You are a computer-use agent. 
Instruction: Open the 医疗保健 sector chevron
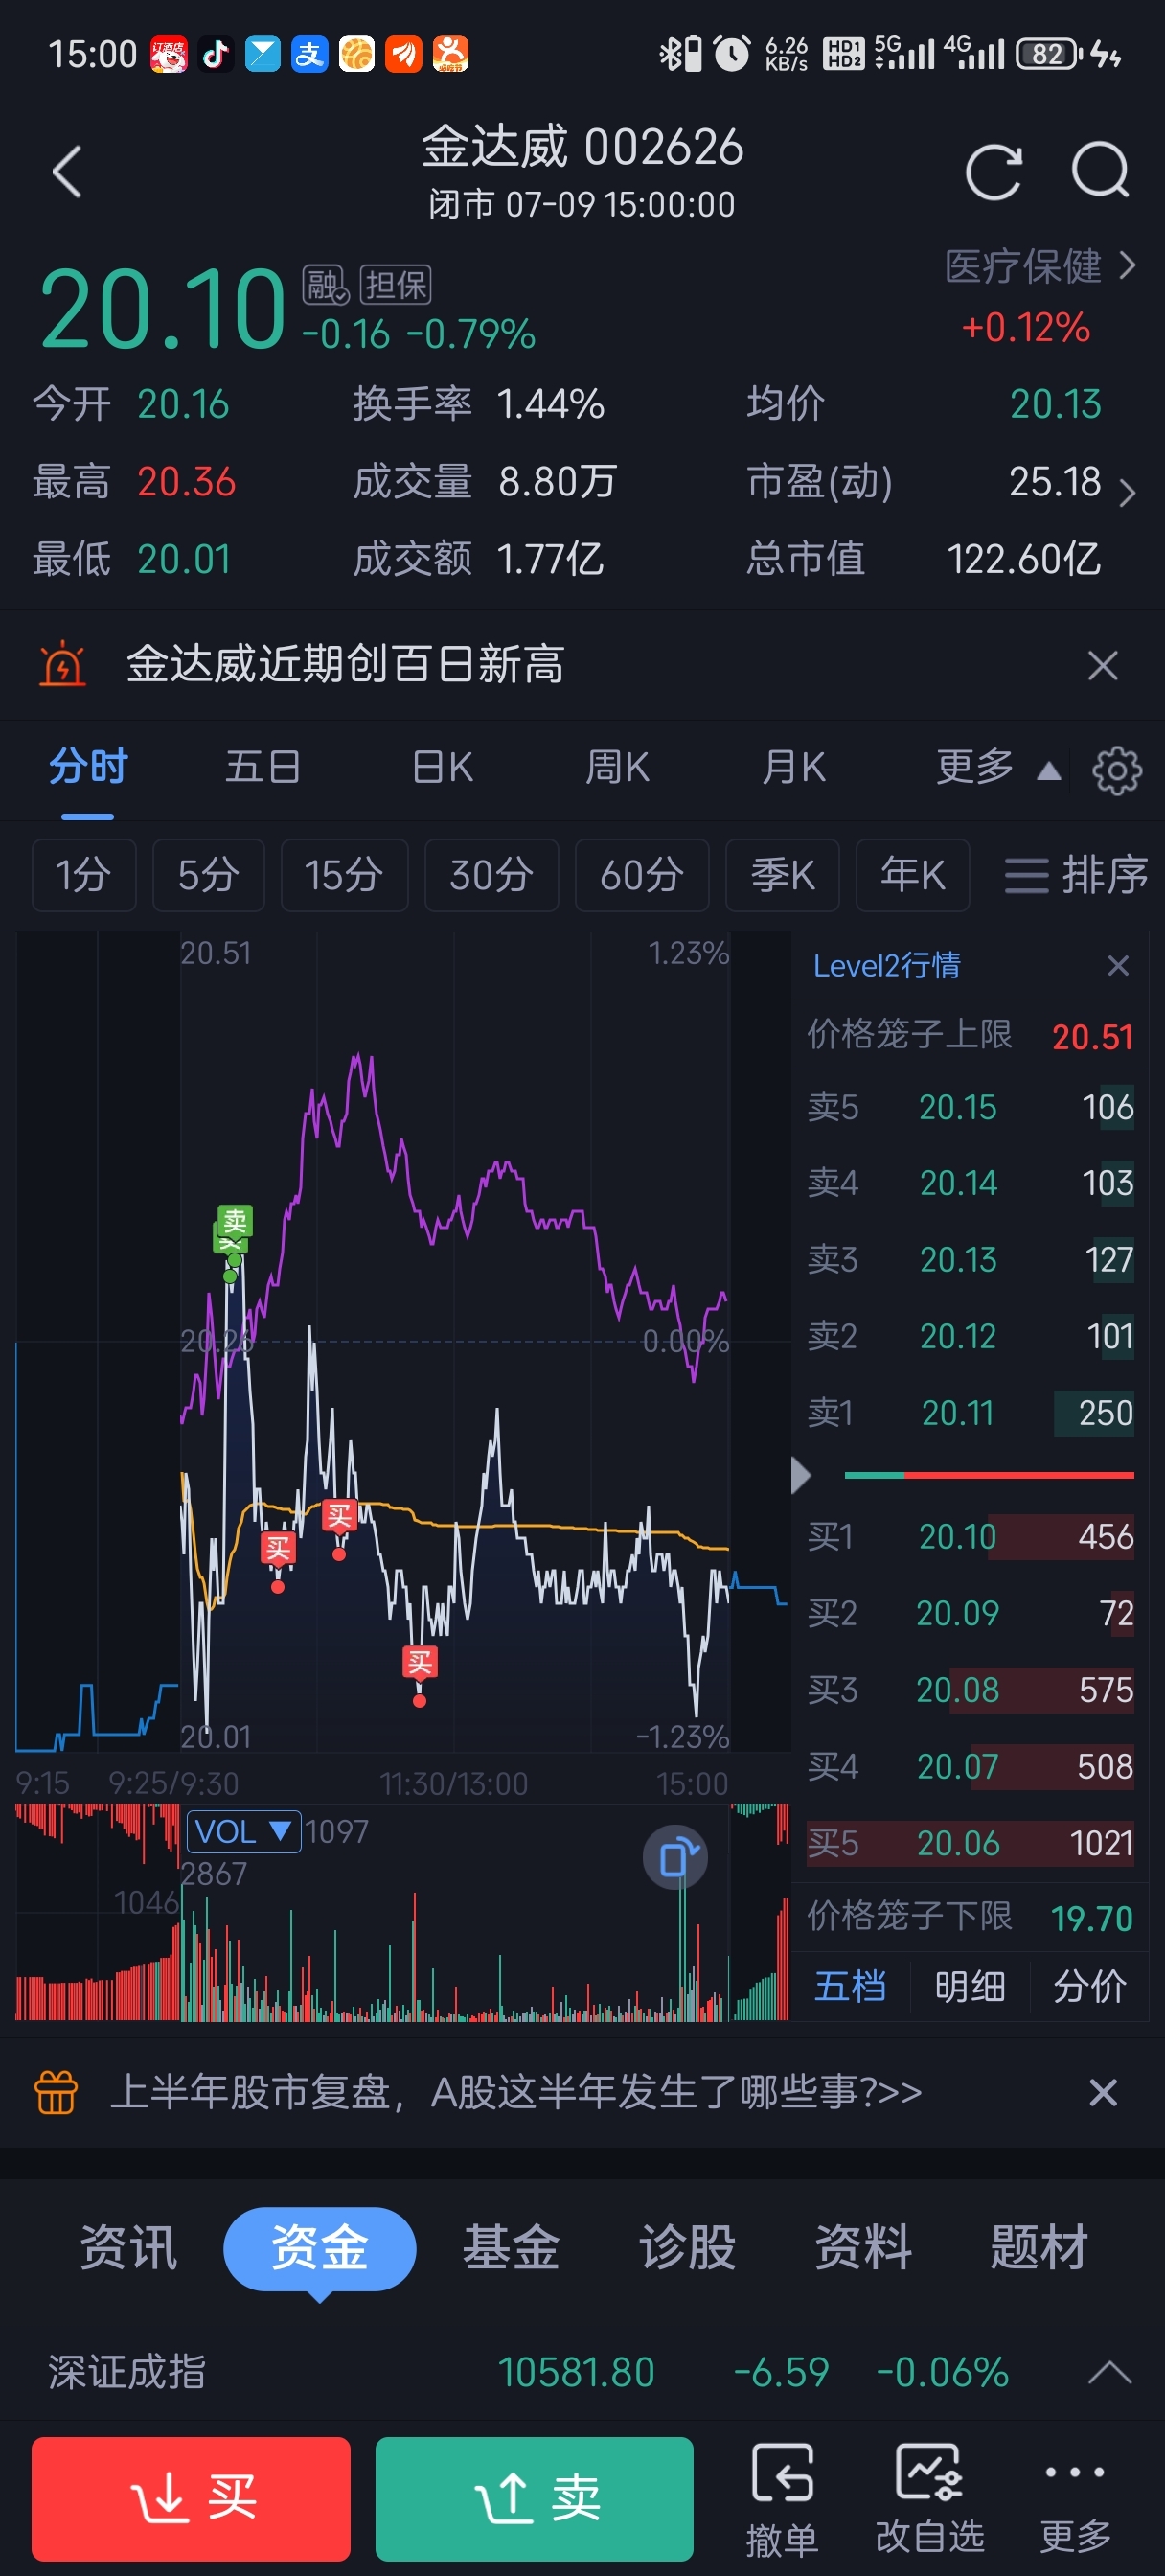click(x=1128, y=265)
